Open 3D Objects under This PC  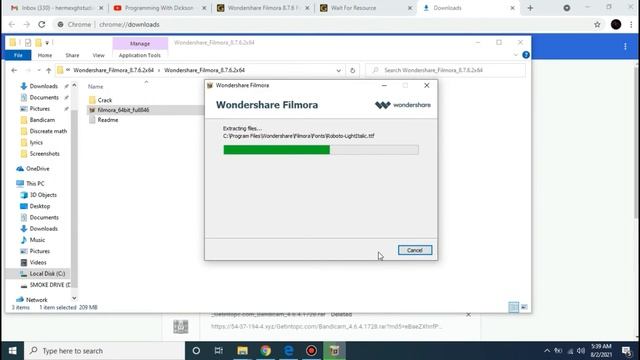click(43, 195)
